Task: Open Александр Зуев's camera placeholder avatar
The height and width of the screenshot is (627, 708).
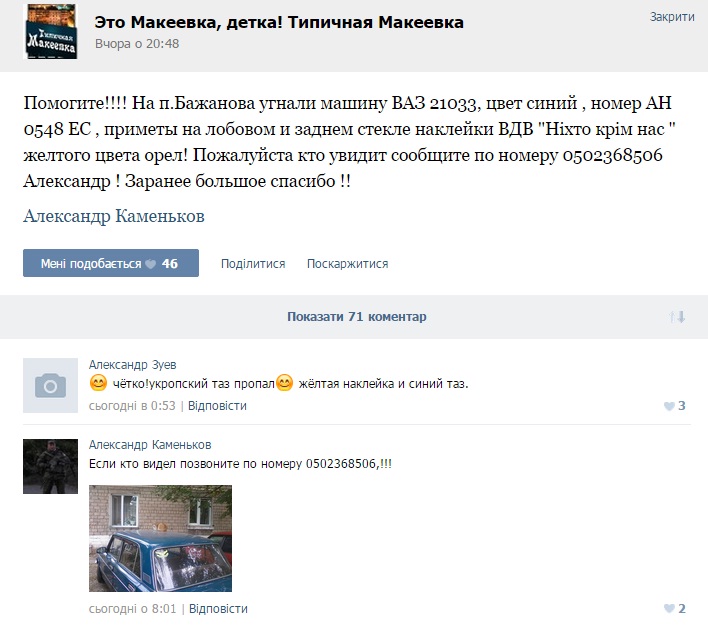Action: 51,385
